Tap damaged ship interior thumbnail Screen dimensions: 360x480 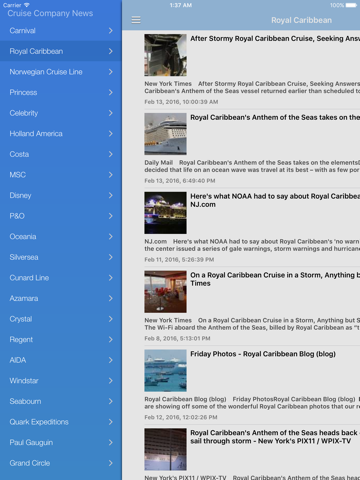coord(165,55)
